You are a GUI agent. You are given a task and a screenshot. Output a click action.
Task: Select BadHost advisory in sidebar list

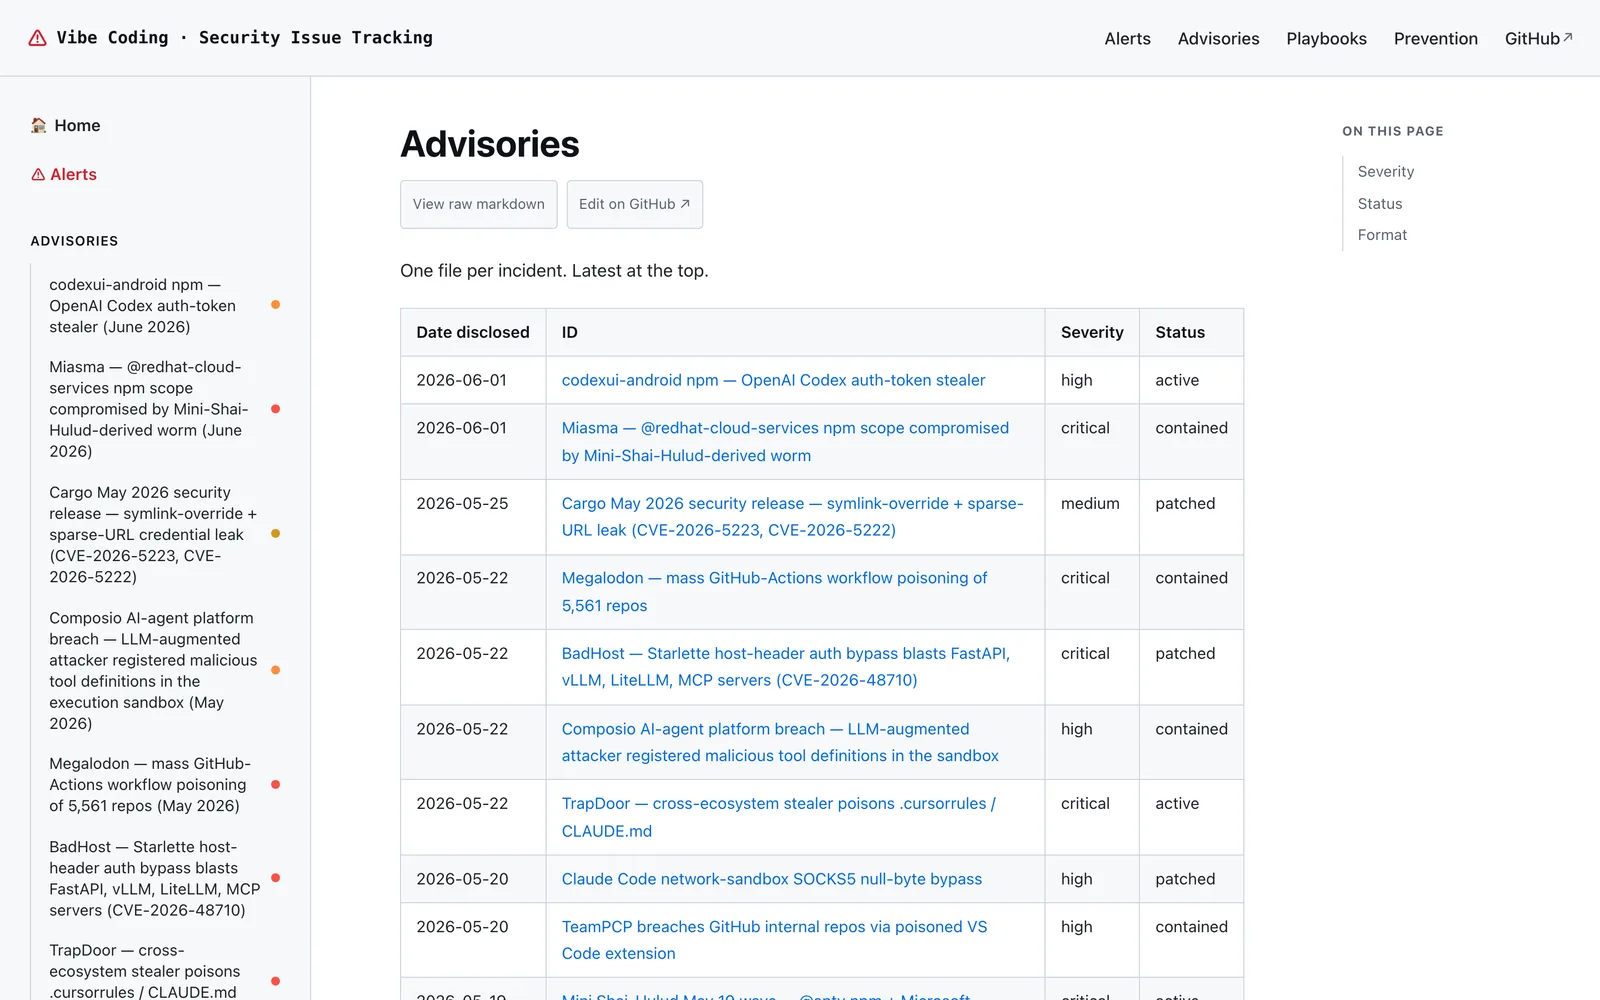click(x=155, y=878)
